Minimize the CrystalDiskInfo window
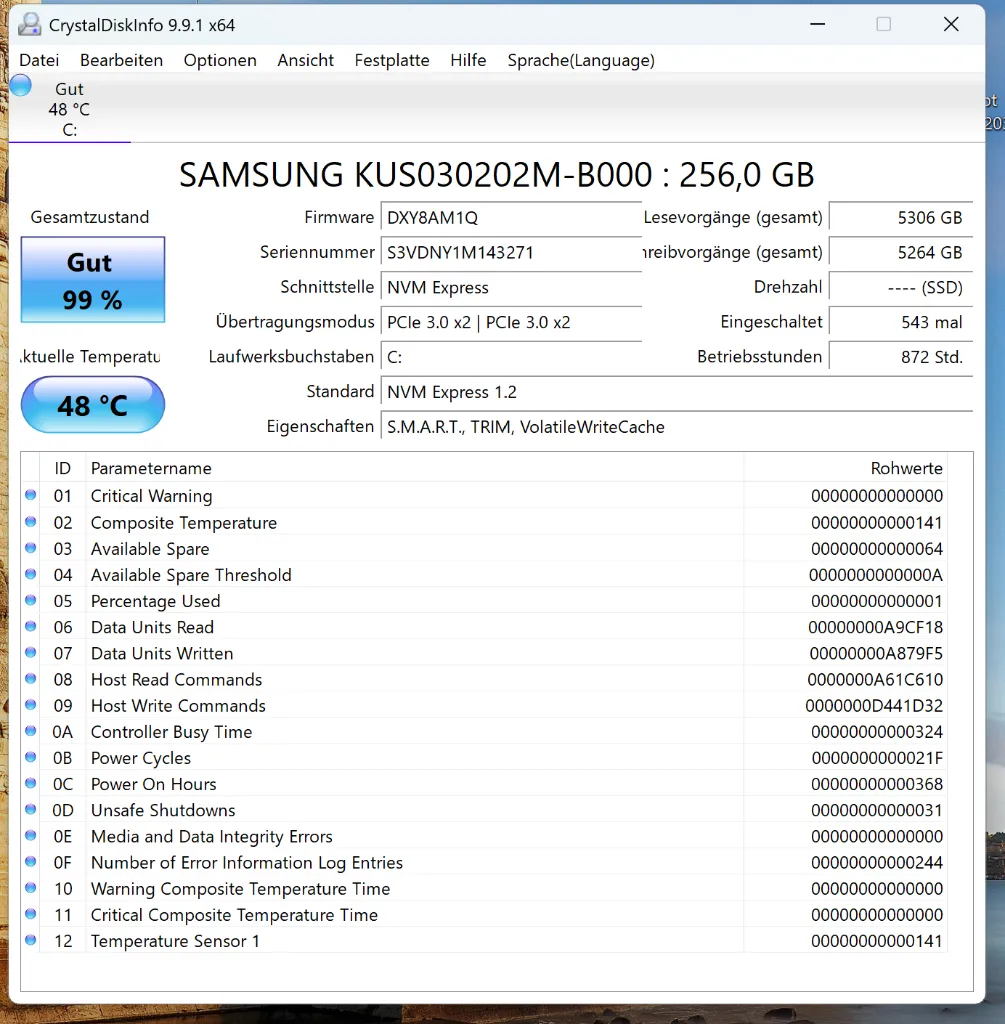 coord(818,24)
